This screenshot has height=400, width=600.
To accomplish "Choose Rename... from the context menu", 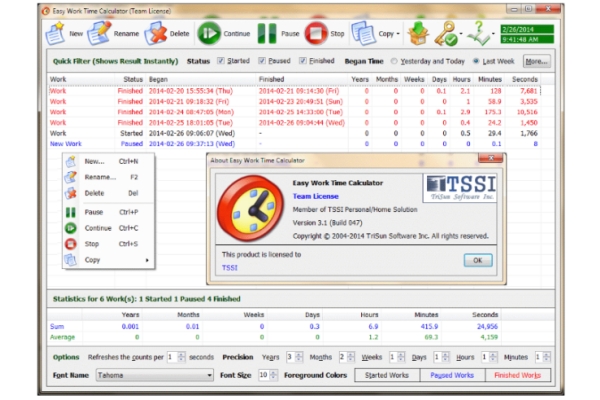I will click(x=100, y=177).
